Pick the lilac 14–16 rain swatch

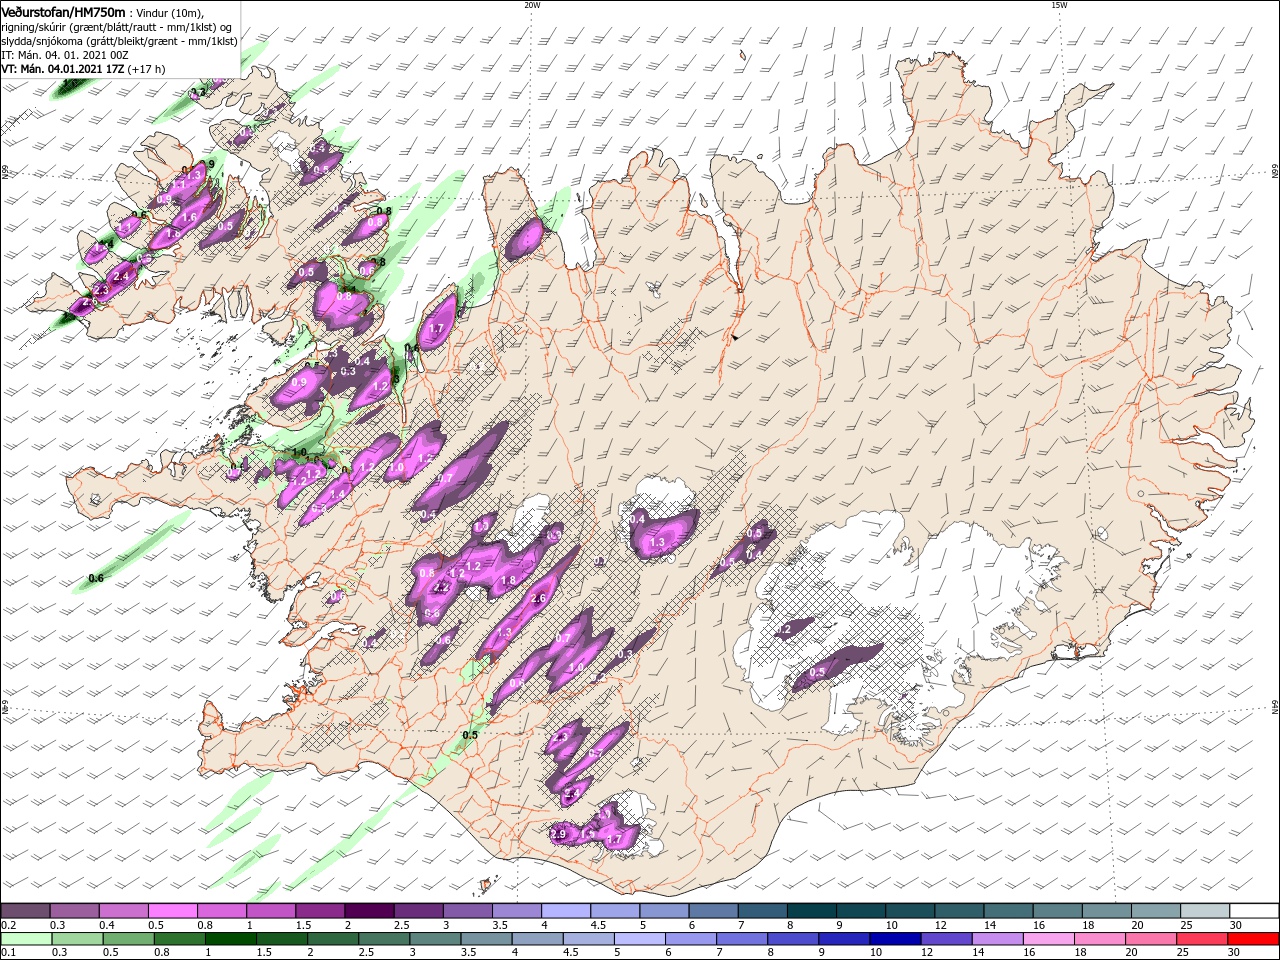997,939
